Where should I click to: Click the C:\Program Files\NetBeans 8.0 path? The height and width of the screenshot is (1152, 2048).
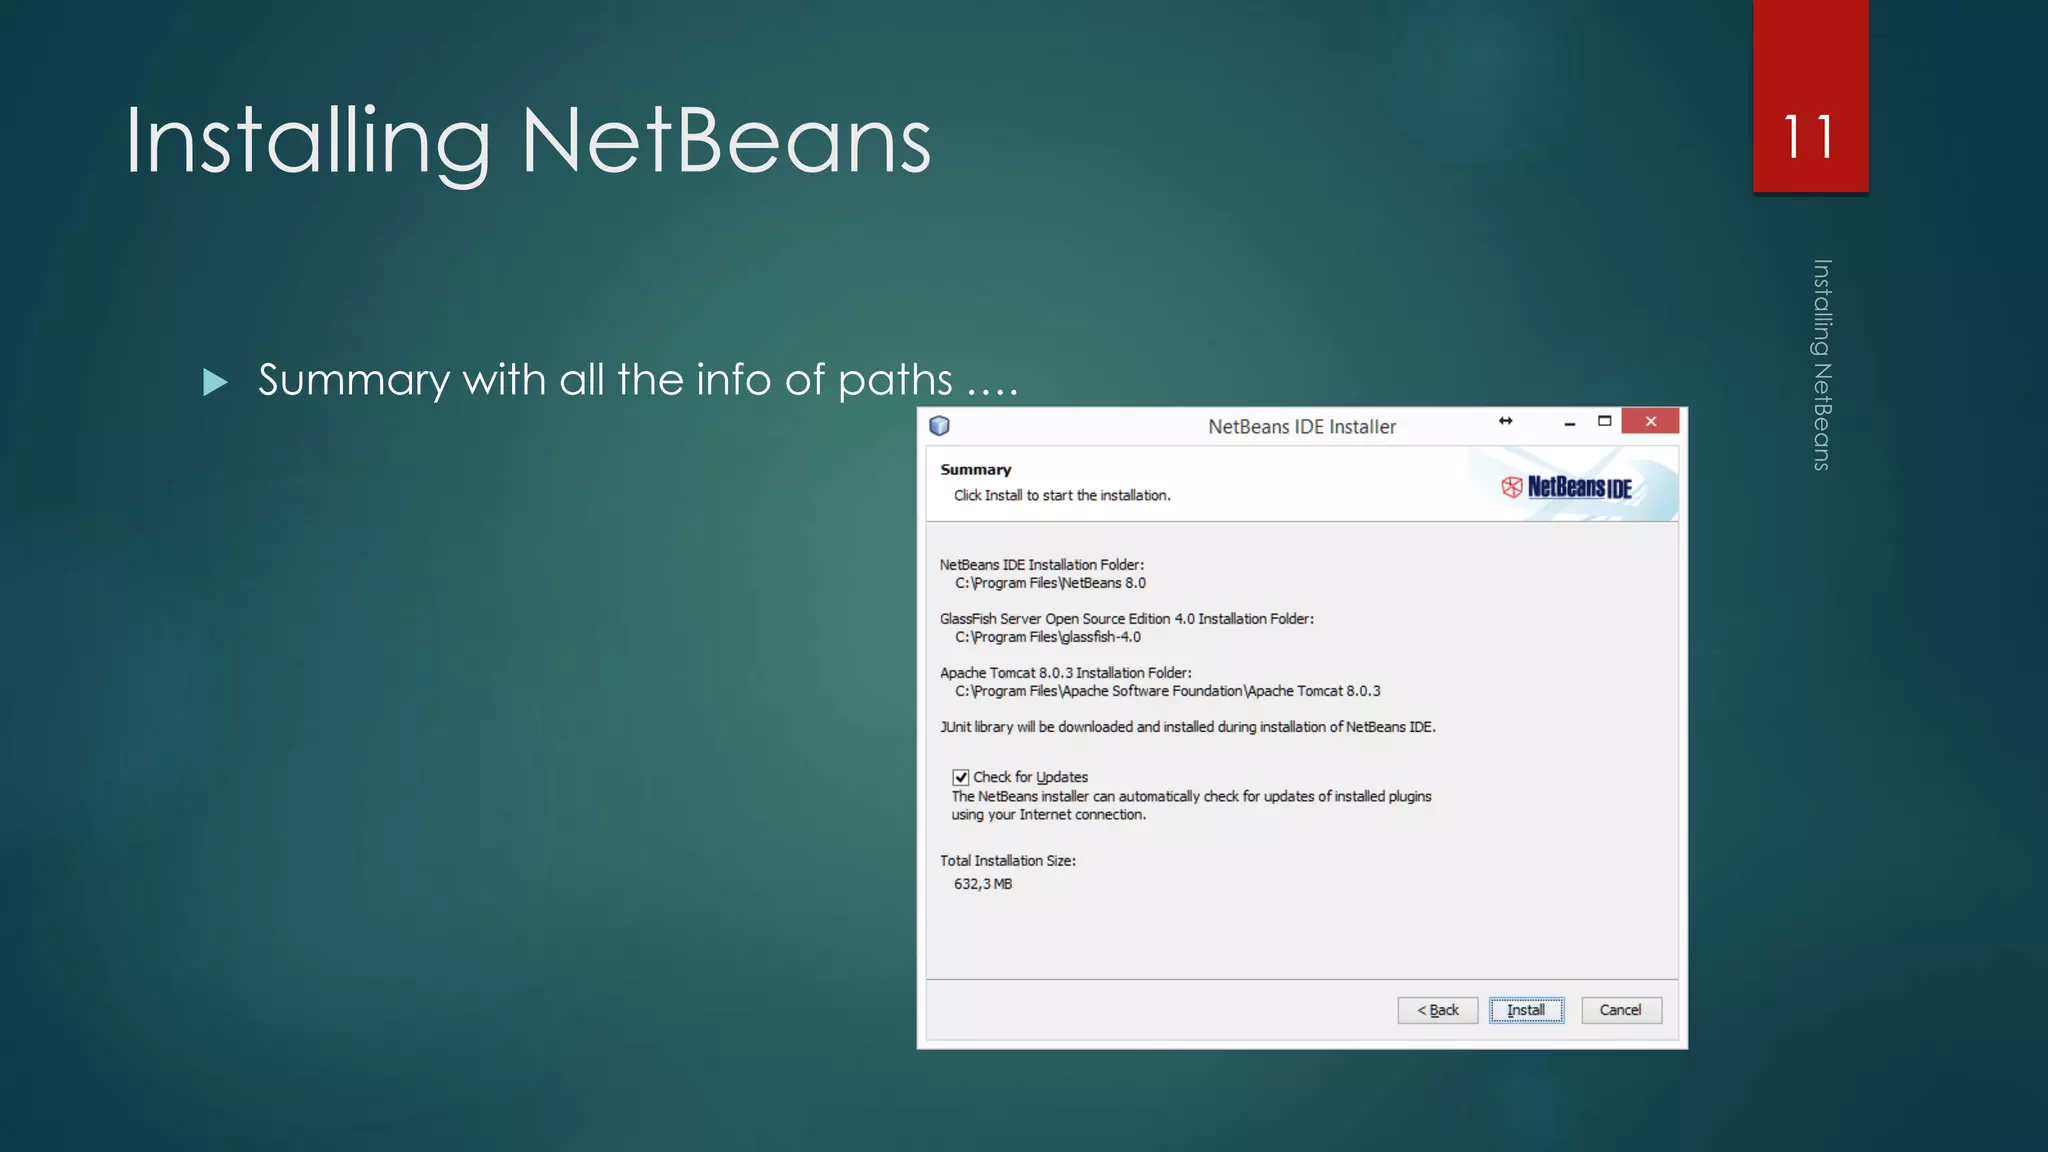(1050, 583)
